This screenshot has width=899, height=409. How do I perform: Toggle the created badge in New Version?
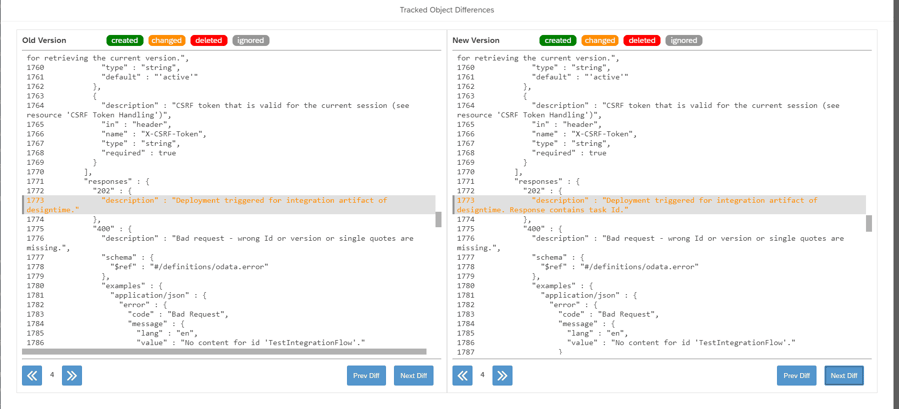click(558, 40)
